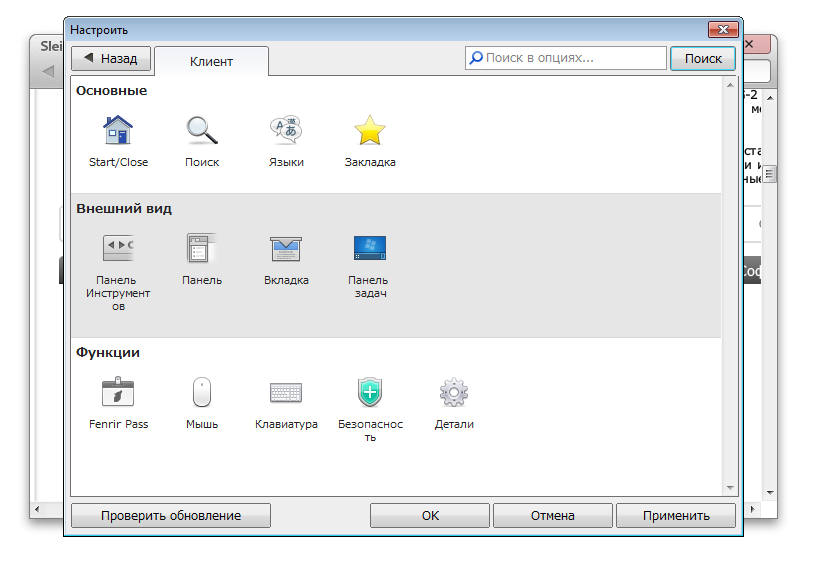Click Проверить обновление button

tap(171, 515)
